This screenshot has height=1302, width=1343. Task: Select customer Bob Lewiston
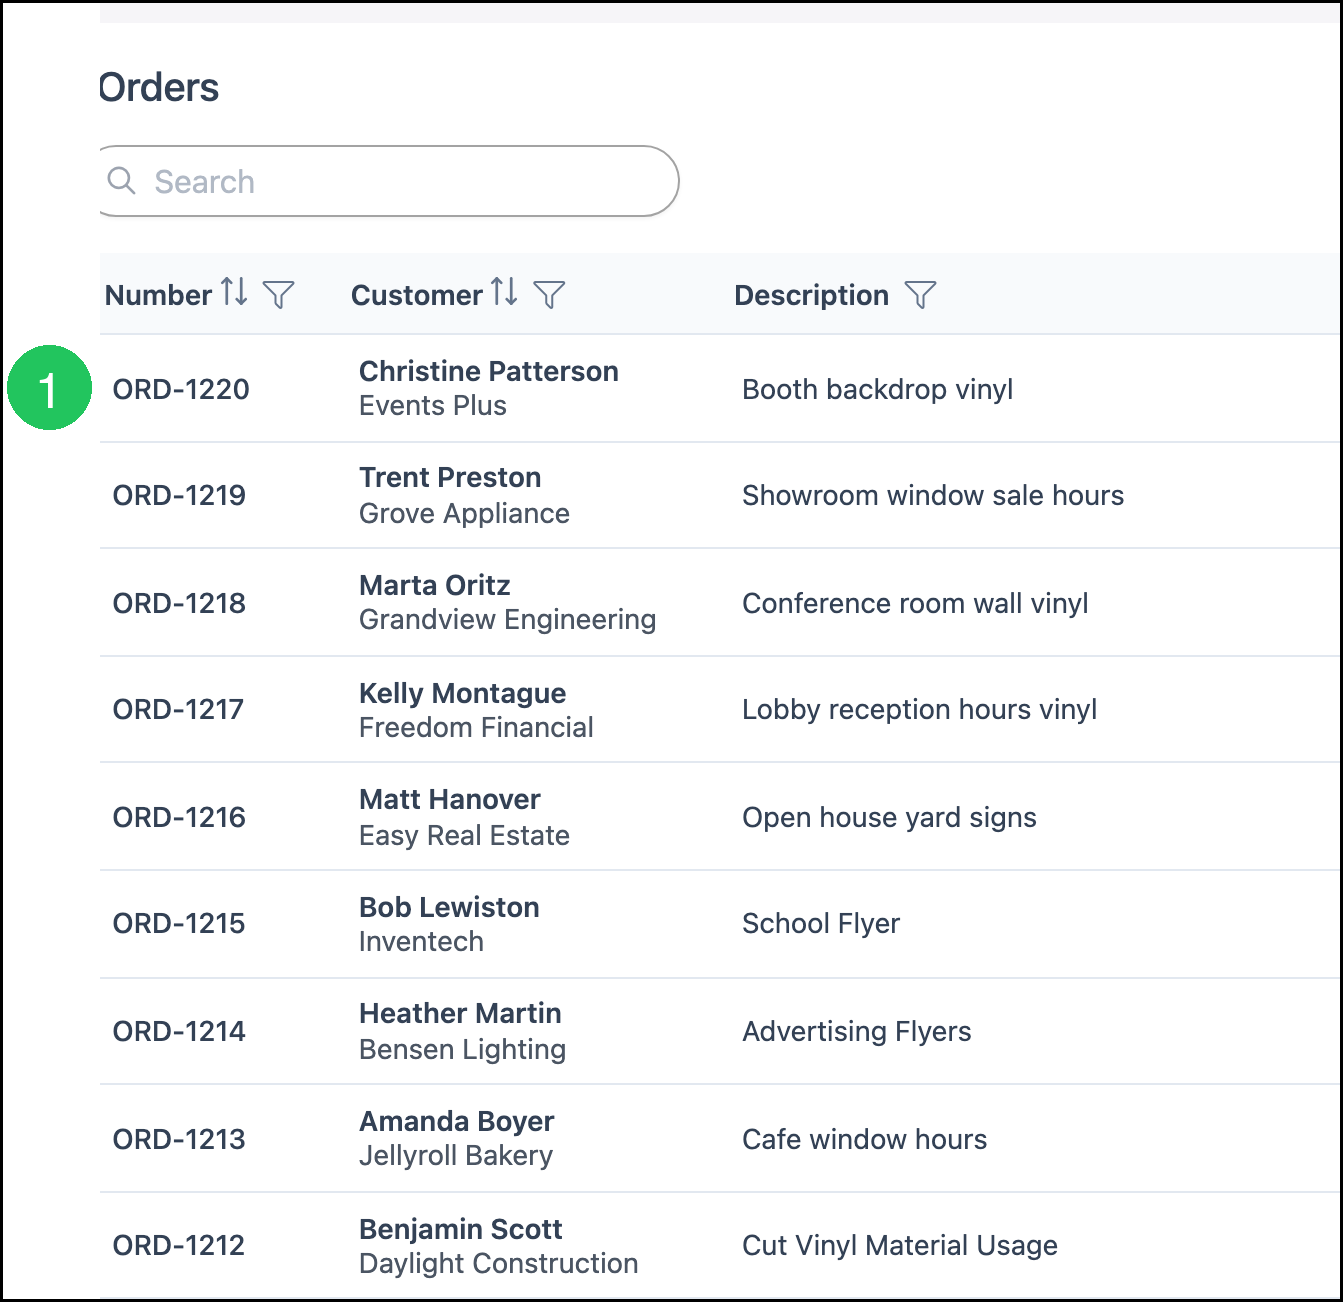[x=449, y=907]
